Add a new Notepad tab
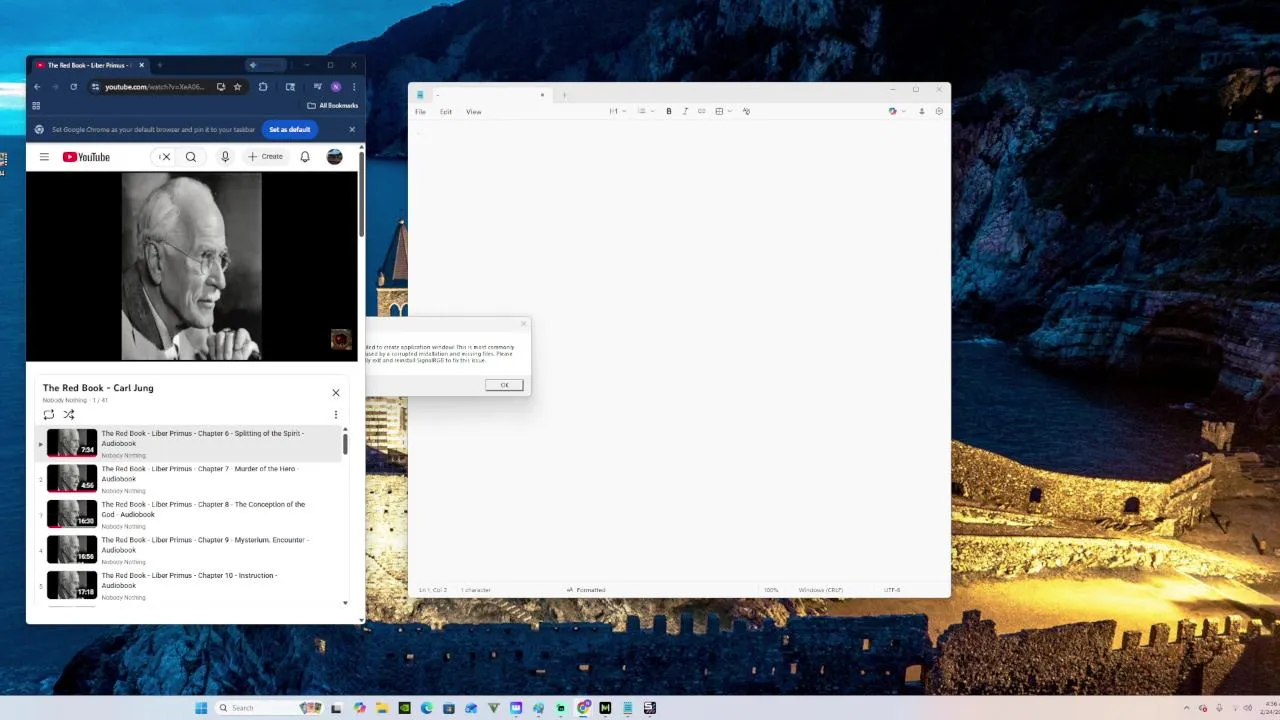 click(x=564, y=95)
